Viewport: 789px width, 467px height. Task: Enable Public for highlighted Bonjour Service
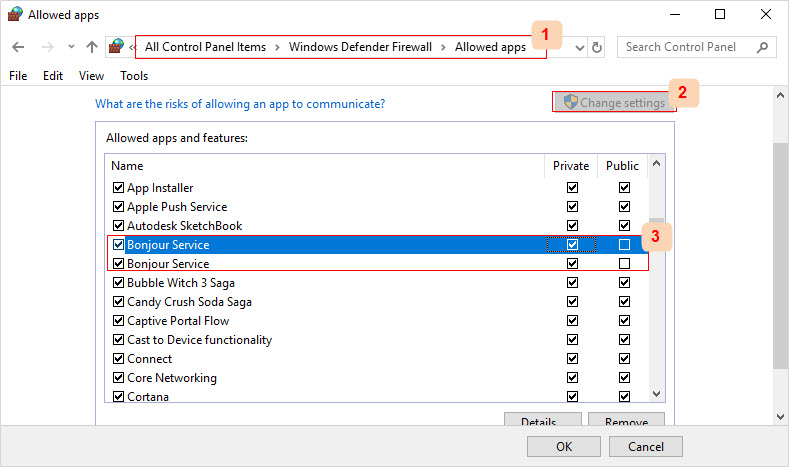624,245
